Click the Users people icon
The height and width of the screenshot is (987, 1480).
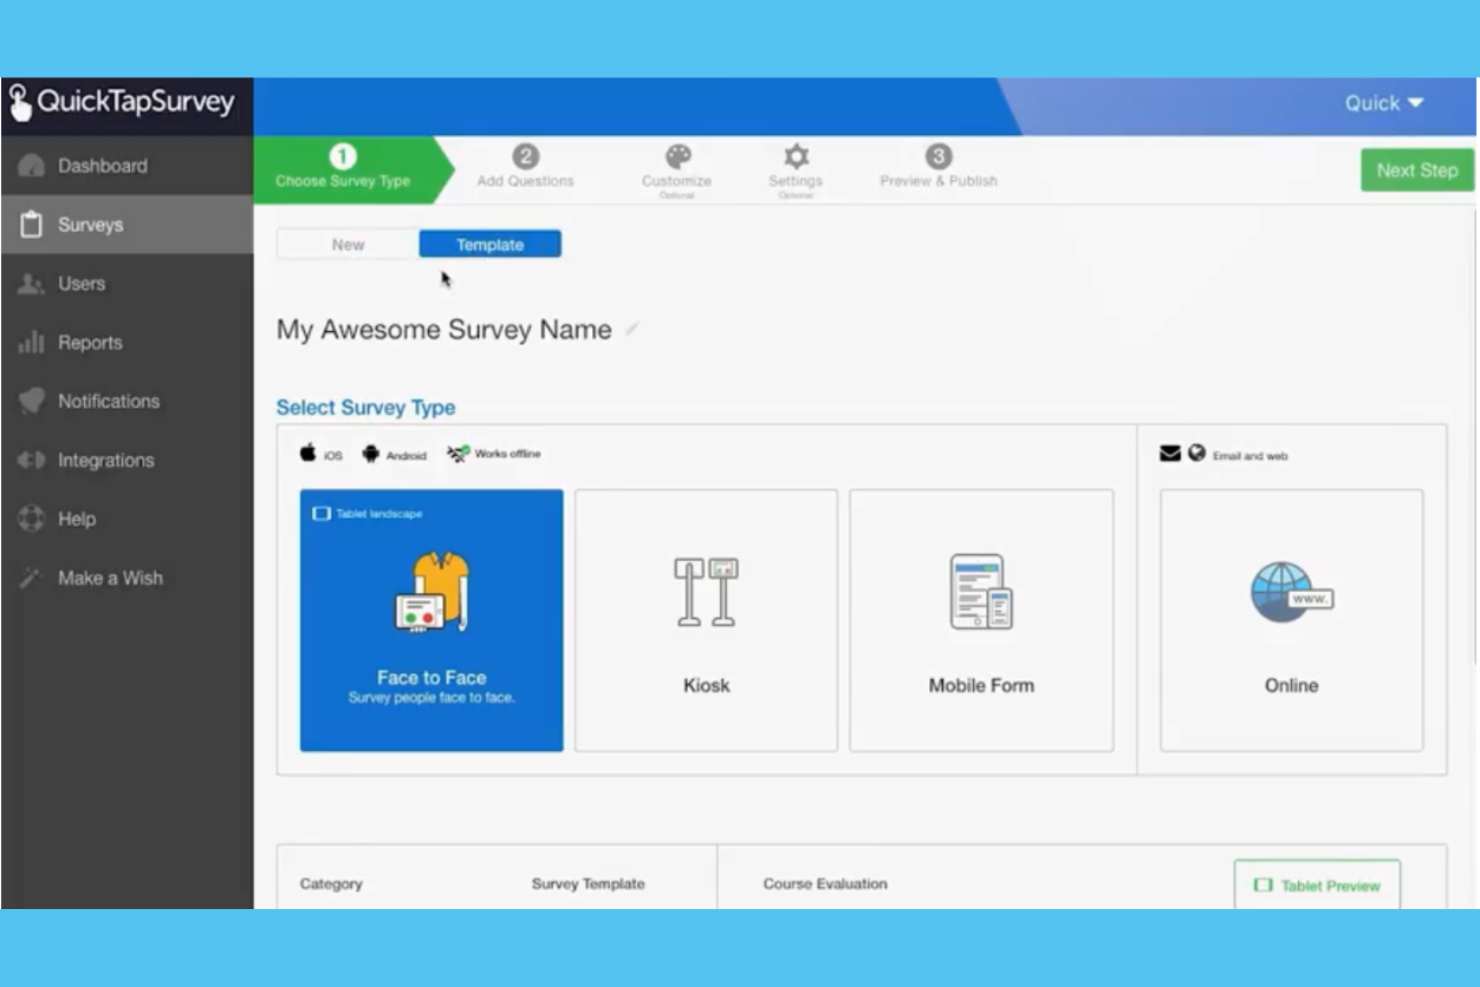click(x=31, y=284)
